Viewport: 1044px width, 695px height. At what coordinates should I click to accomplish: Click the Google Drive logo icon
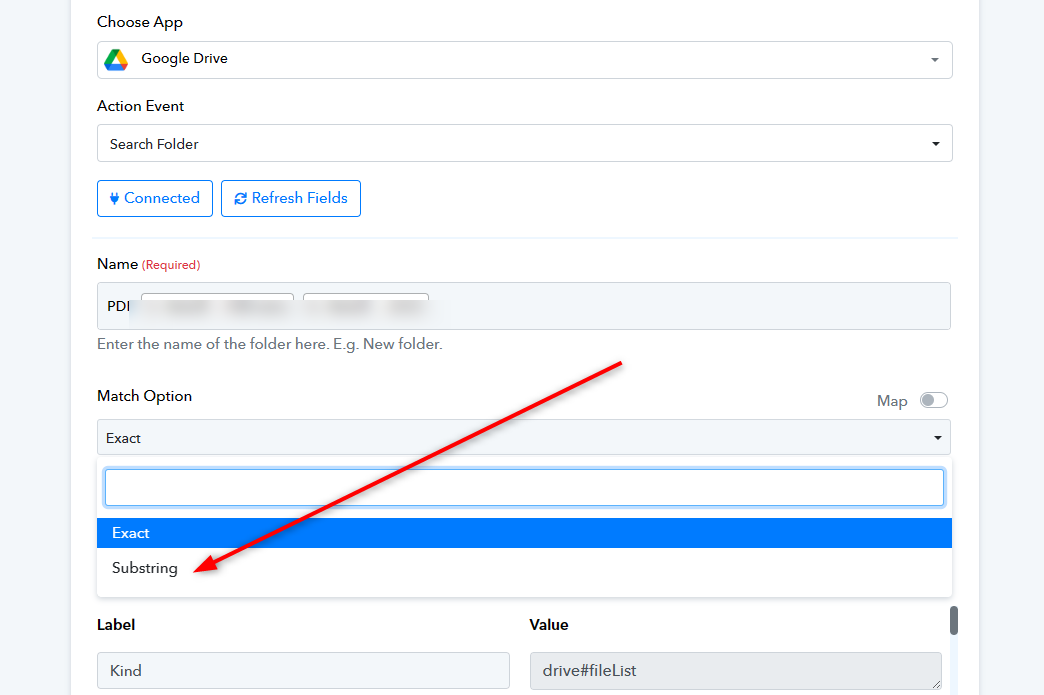[x=116, y=60]
